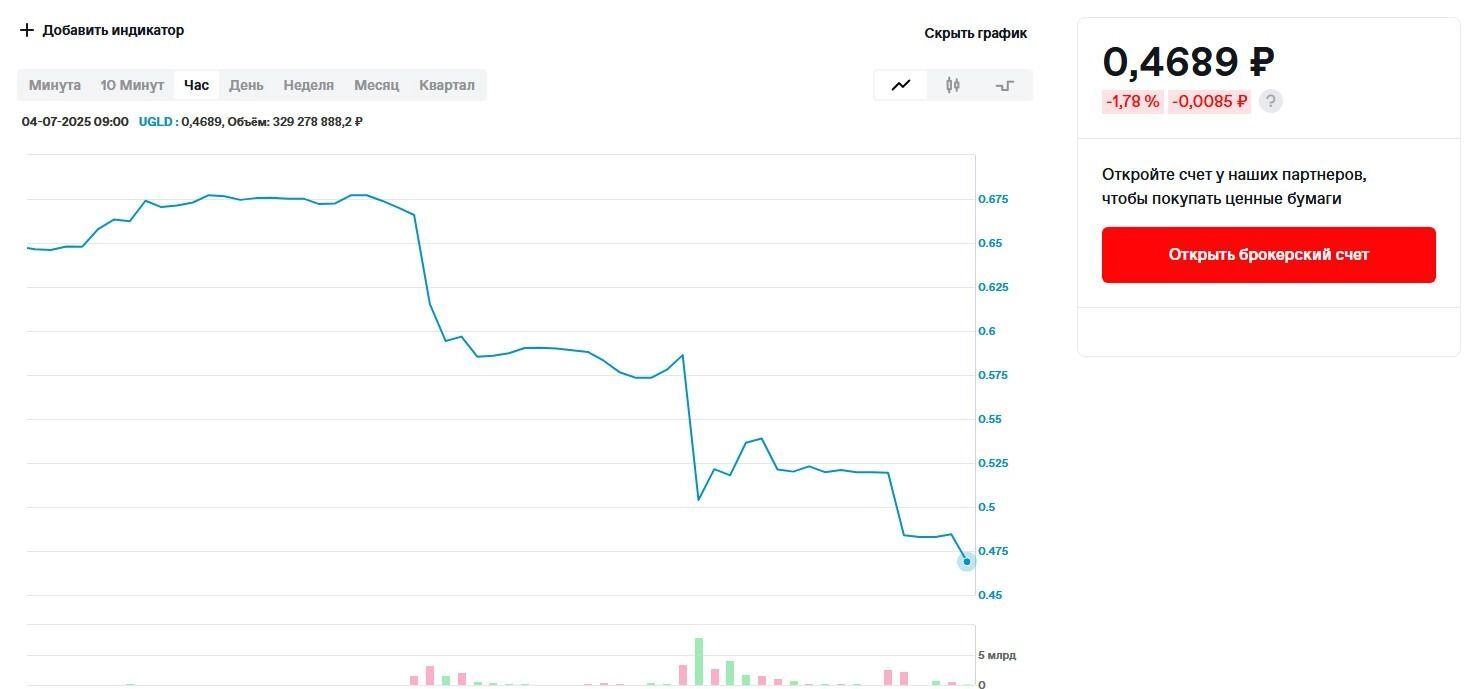Image resolution: width=1469 pixels, height=689 pixels.
Task: Click the UGLD ticker label
Action: pos(156,122)
